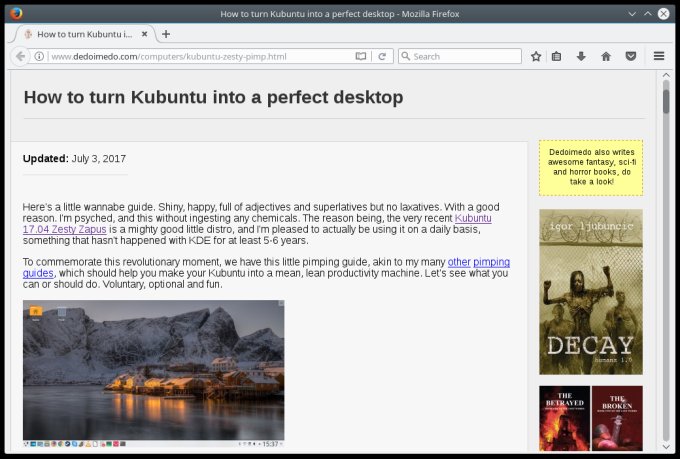The image size is (680, 459).
Task: Click the Pocket save icon
Action: [630, 57]
